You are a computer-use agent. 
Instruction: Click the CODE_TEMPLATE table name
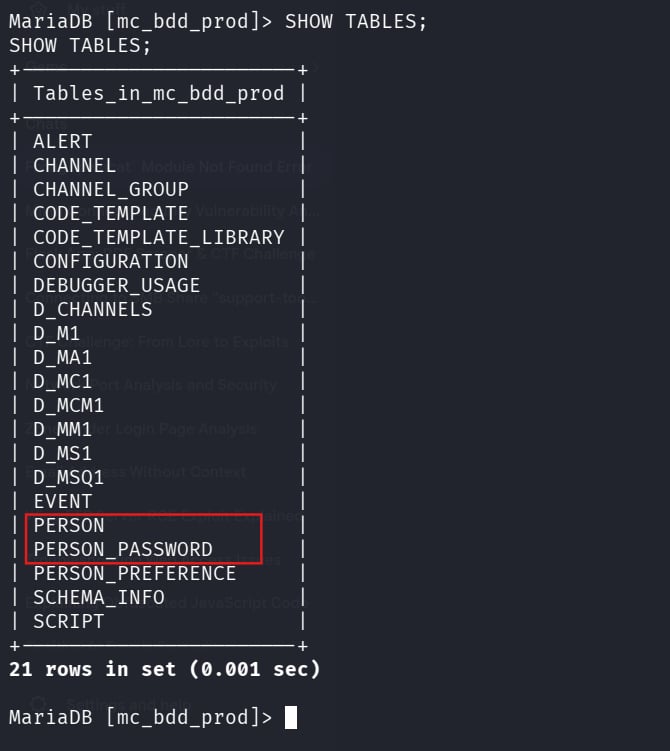[110, 213]
